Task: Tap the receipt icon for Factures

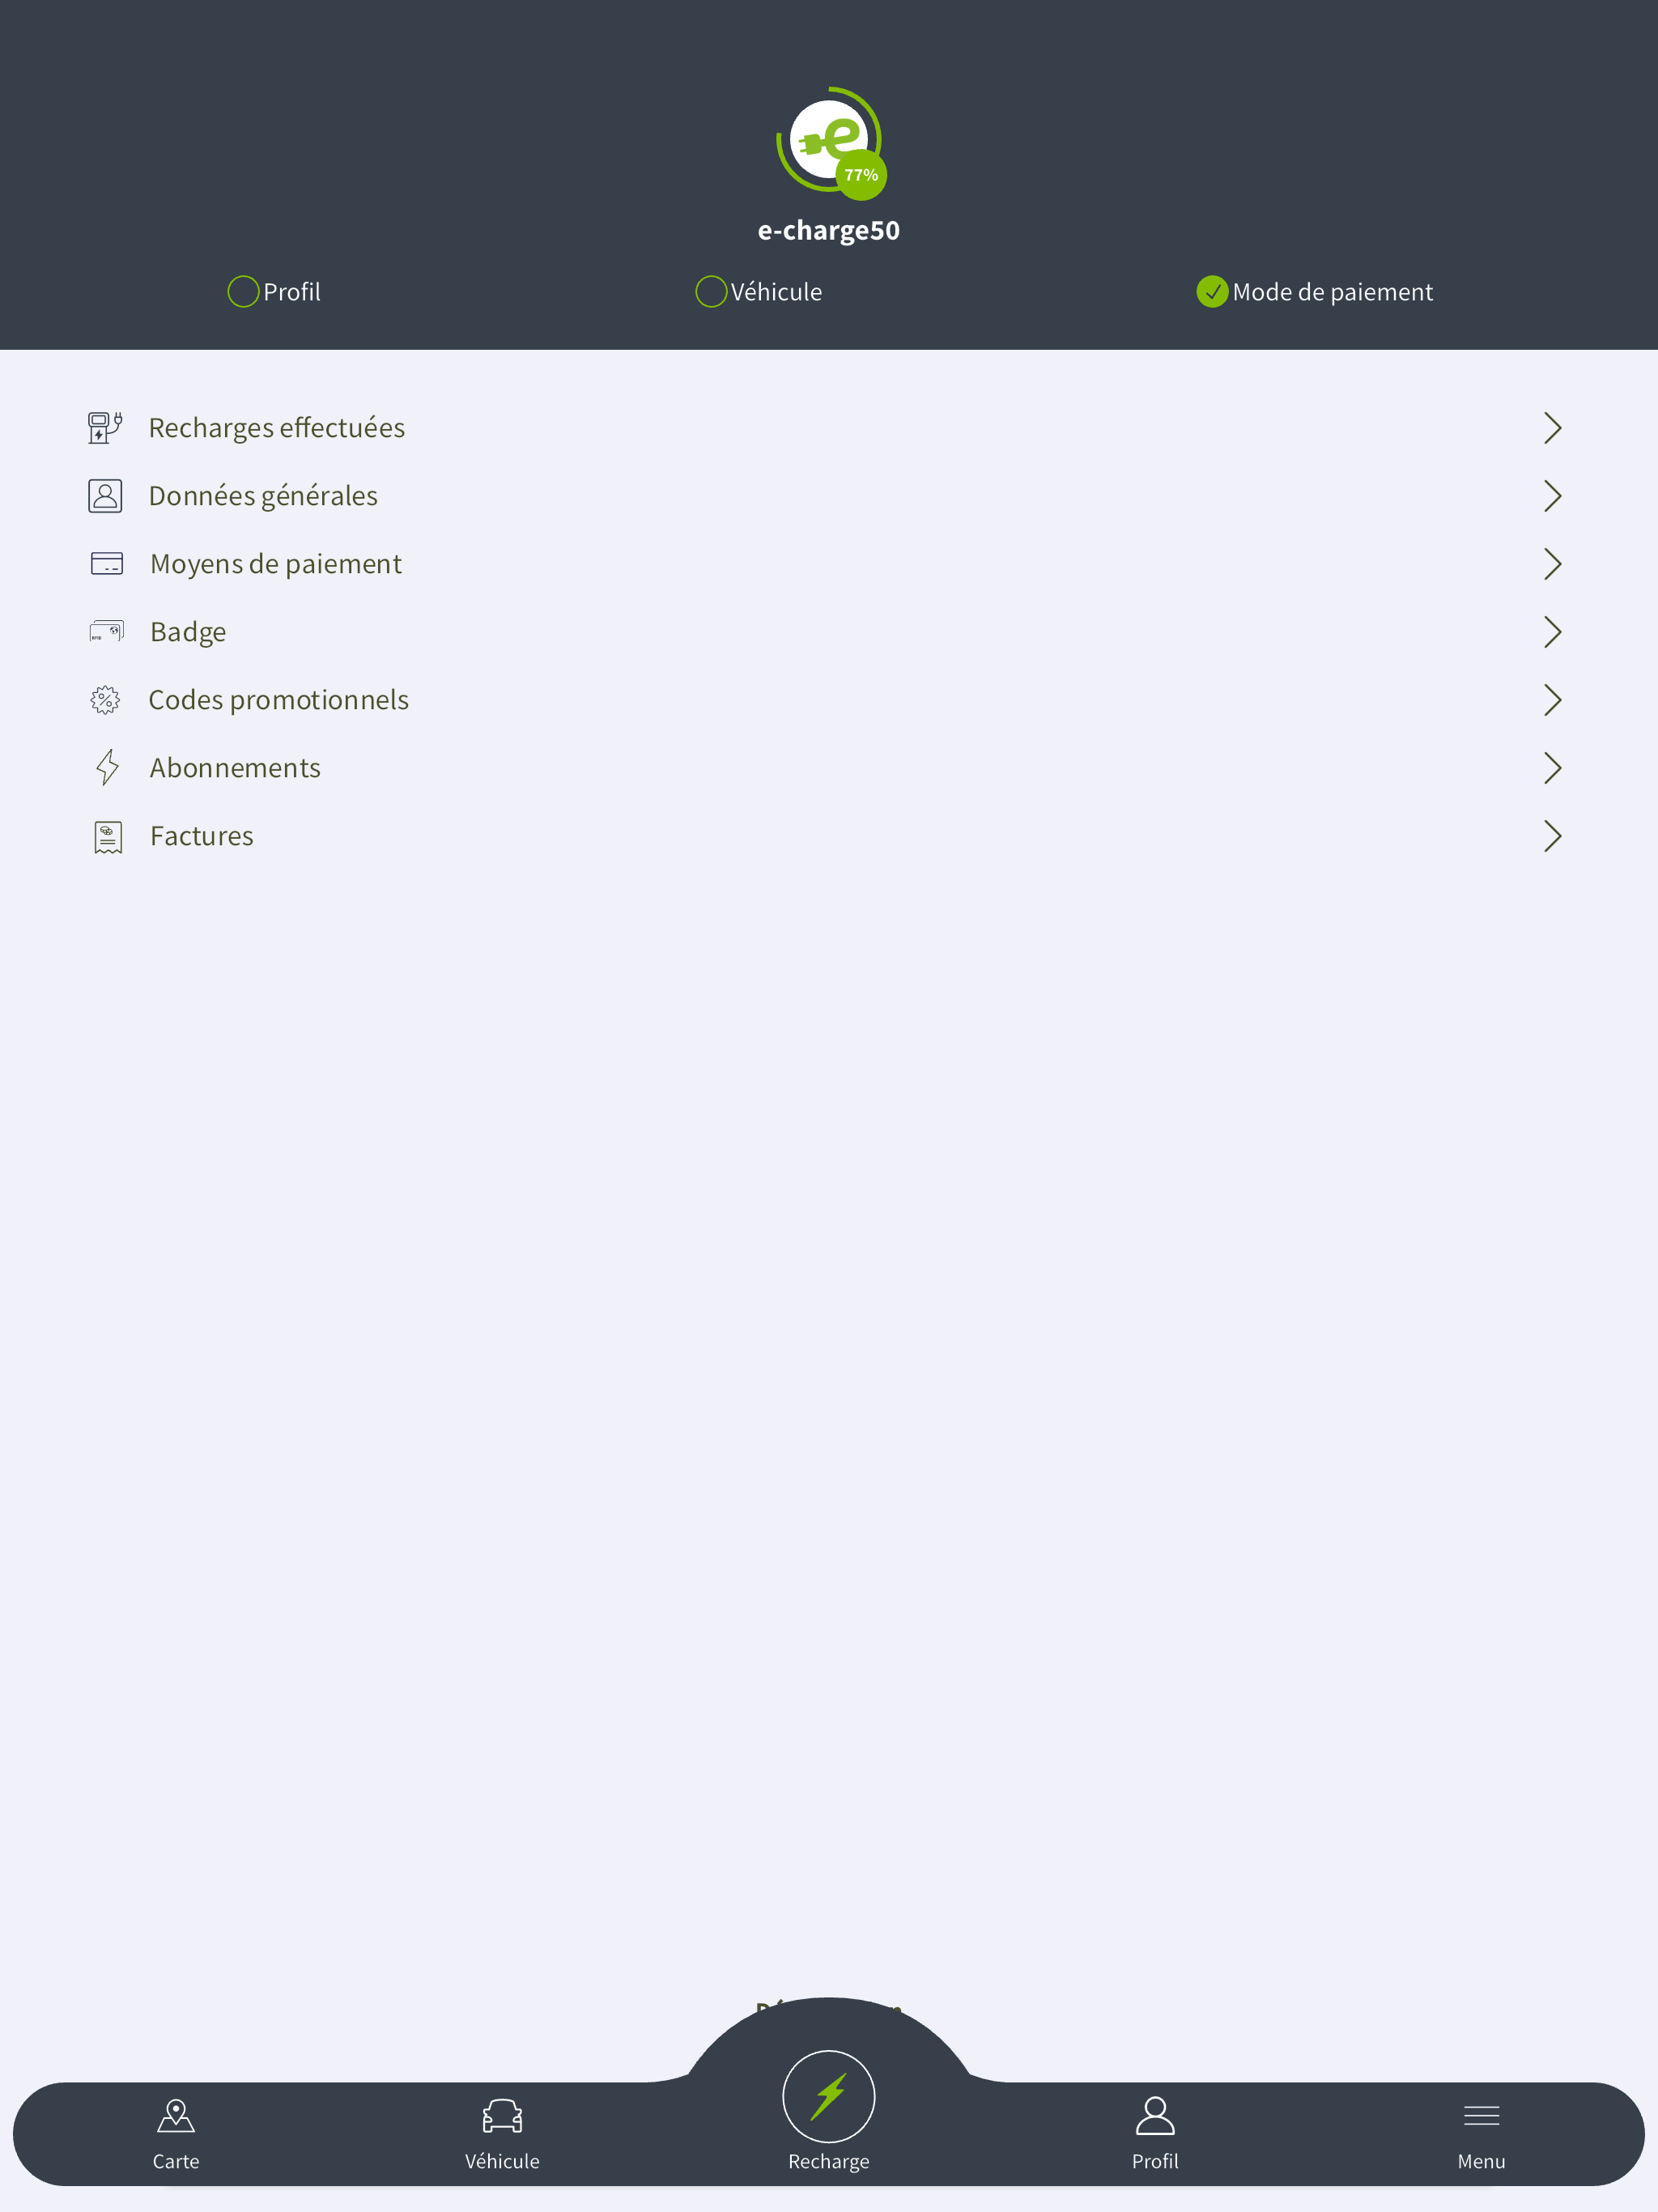Action: pos(107,837)
